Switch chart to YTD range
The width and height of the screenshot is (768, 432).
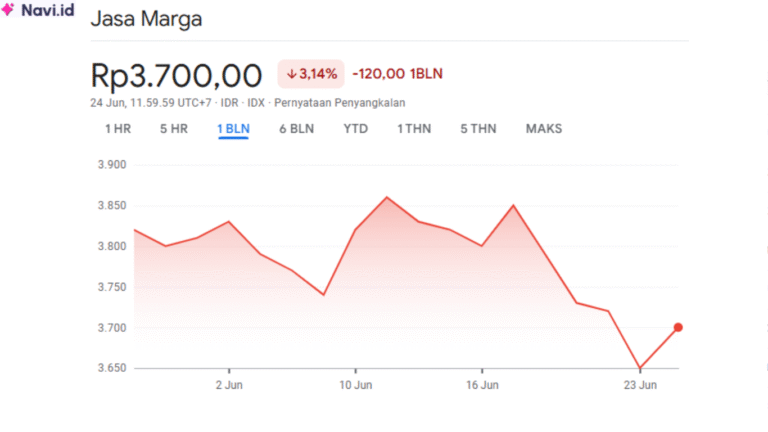(x=356, y=129)
